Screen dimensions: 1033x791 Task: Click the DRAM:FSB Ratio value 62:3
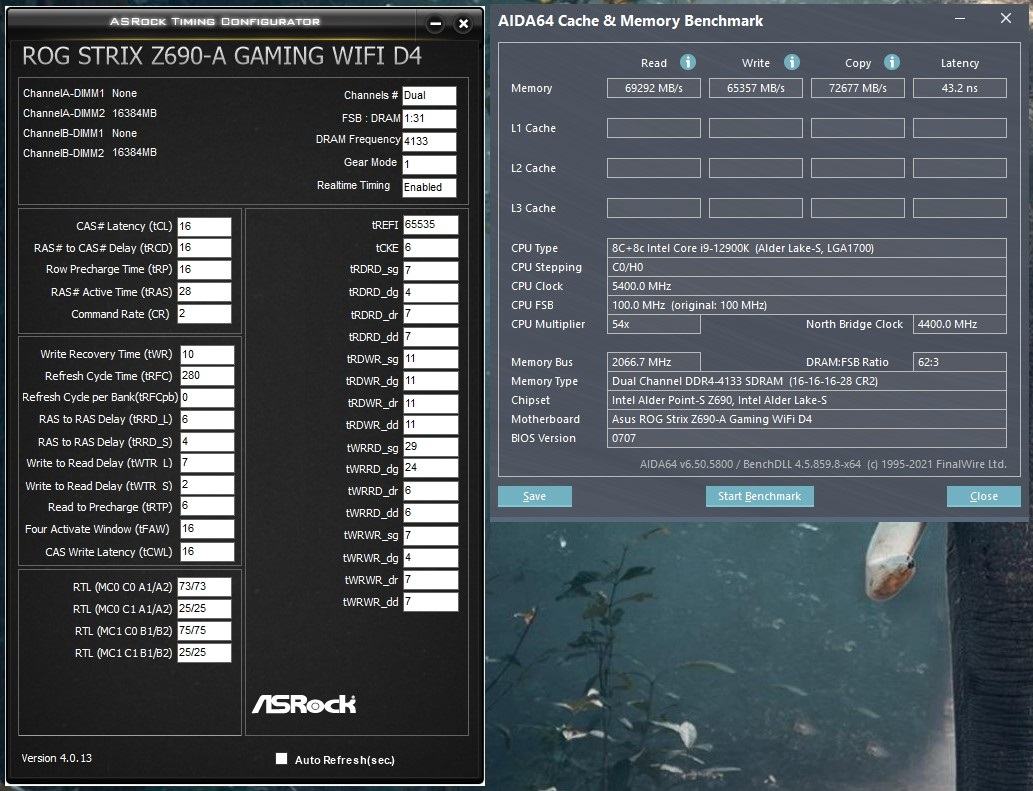(960, 362)
